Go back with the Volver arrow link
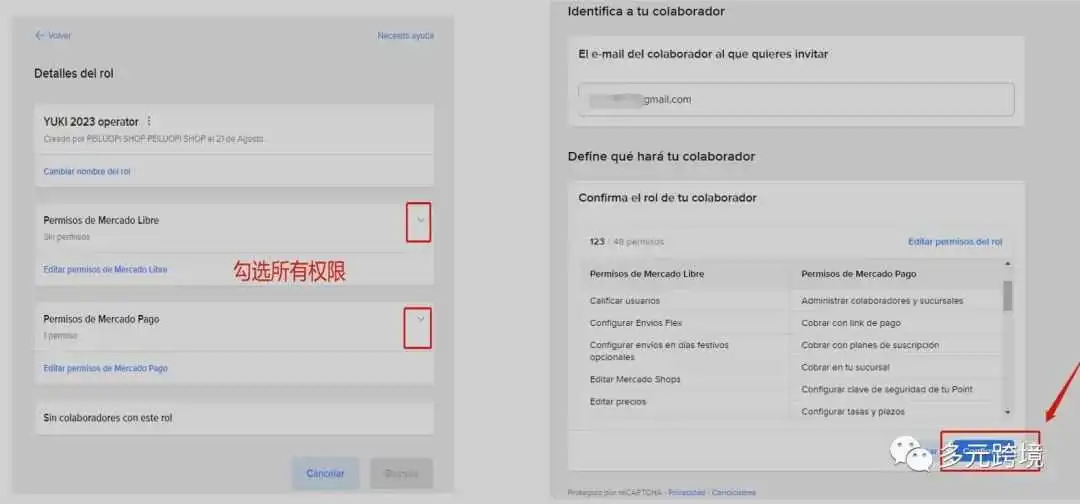 coord(53,36)
